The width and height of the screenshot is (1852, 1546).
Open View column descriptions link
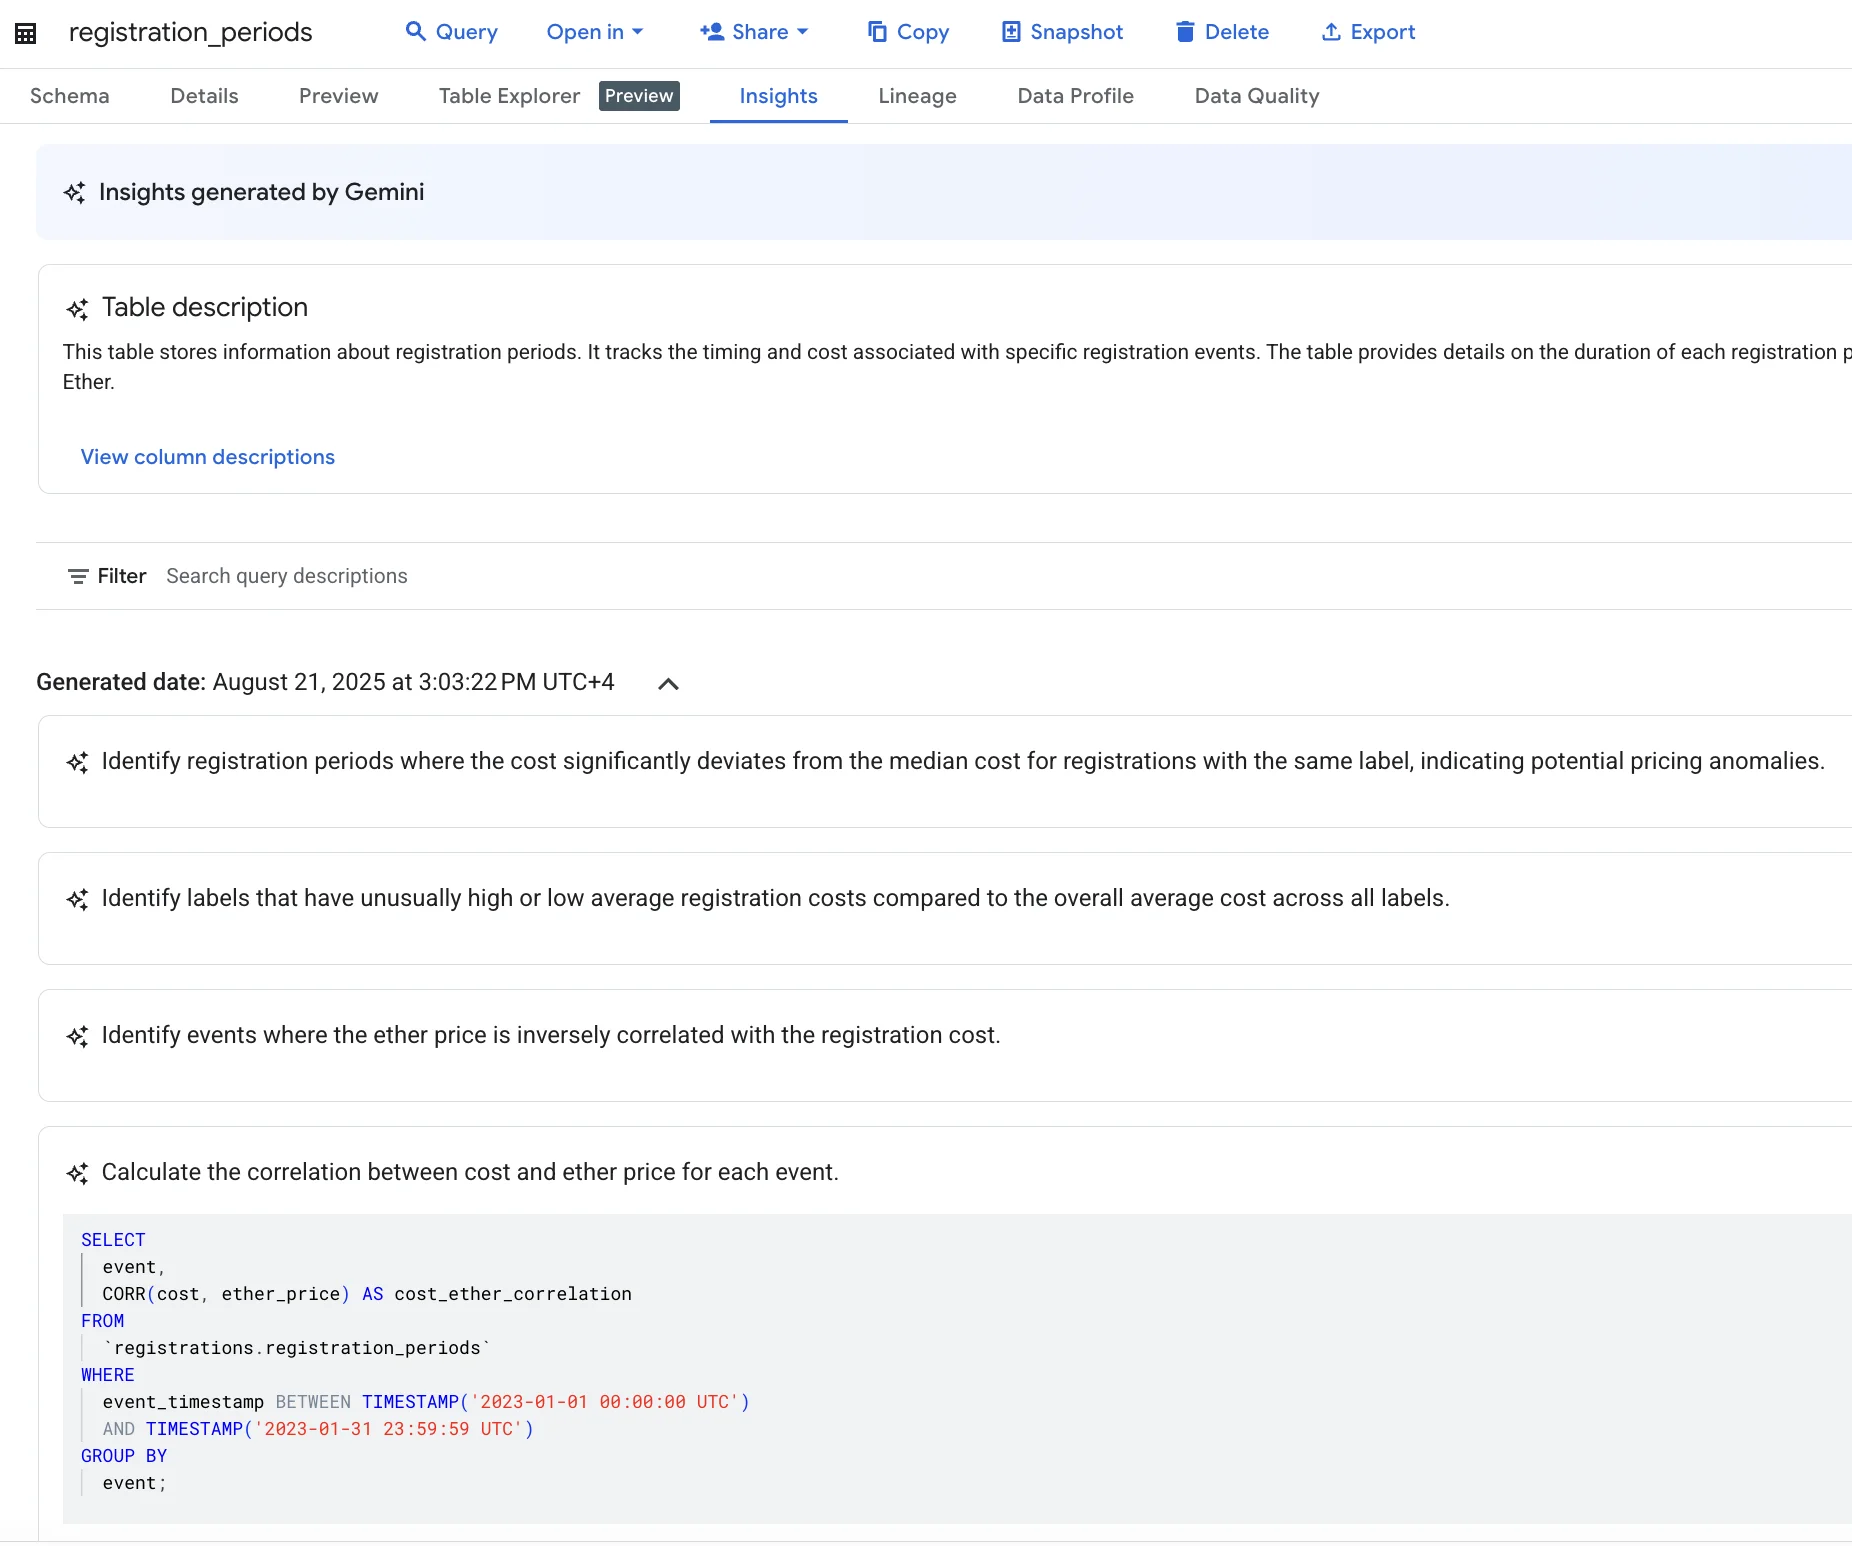pos(207,457)
